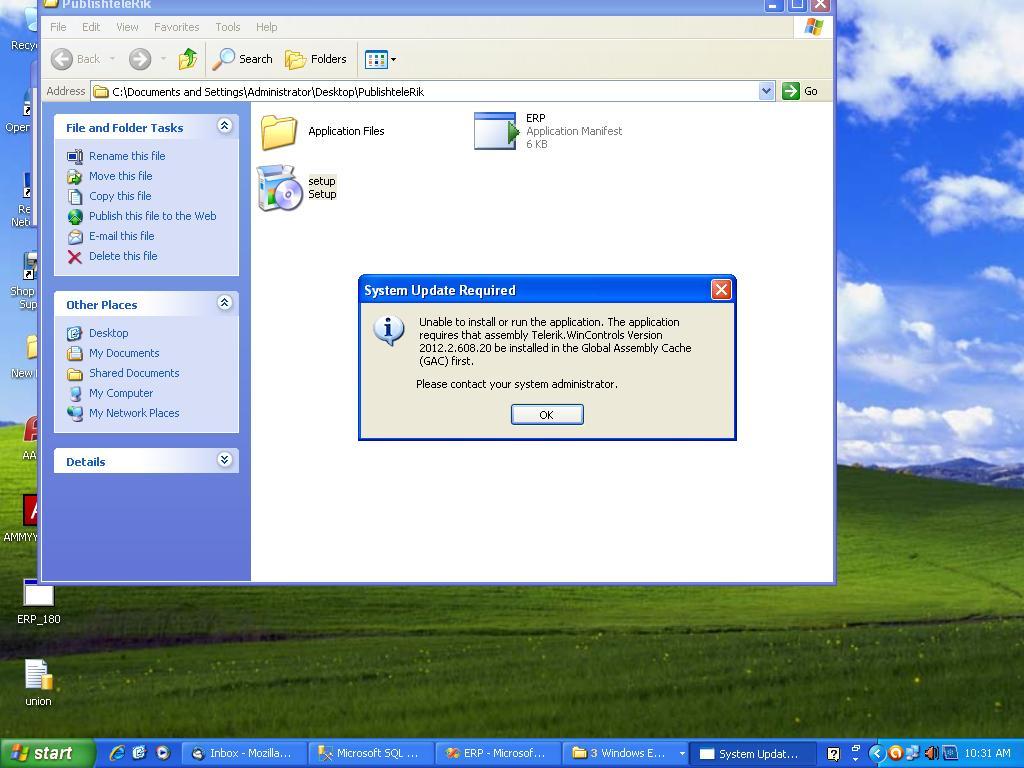The image size is (1024, 768).
Task: Click the help question mark tray icon
Action: 833,754
